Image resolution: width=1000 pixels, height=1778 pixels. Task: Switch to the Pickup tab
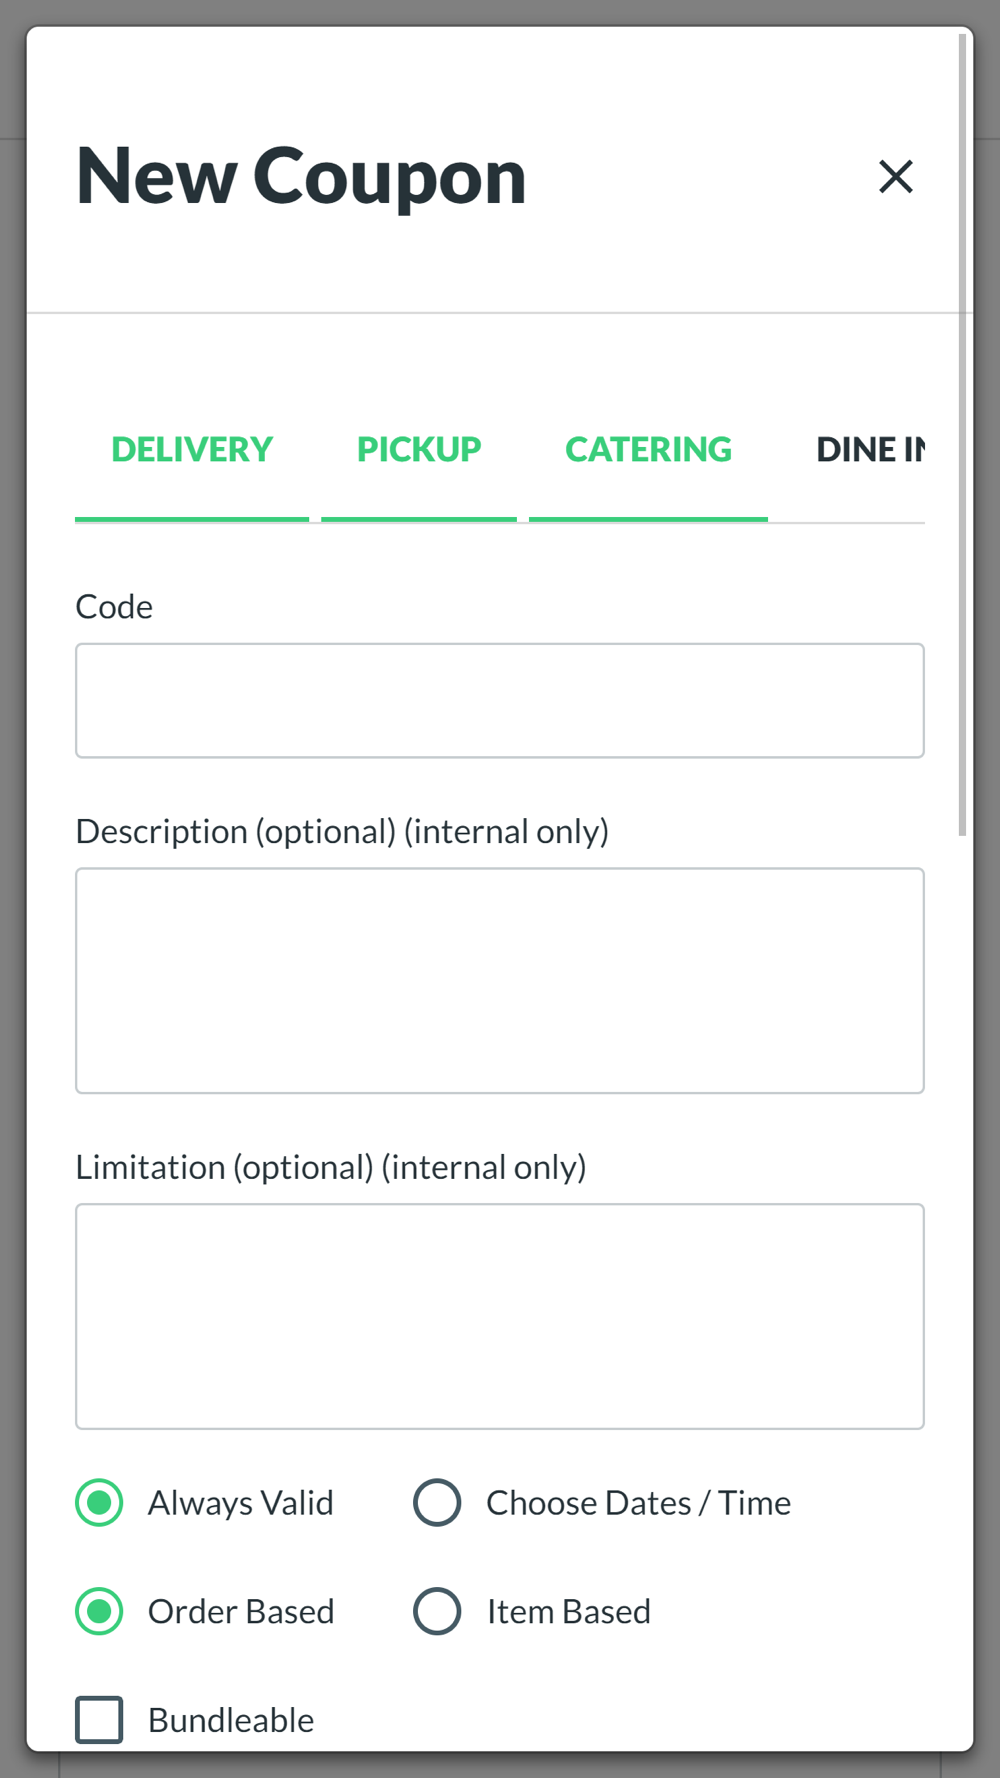(x=419, y=450)
